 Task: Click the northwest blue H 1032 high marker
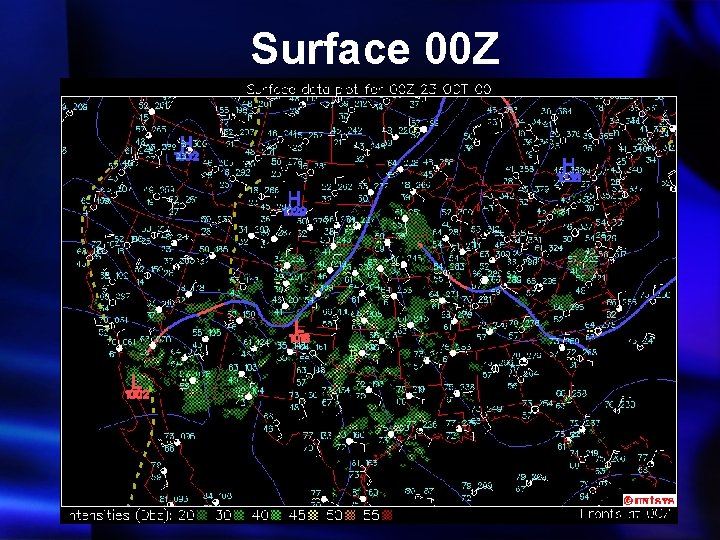(x=187, y=149)
